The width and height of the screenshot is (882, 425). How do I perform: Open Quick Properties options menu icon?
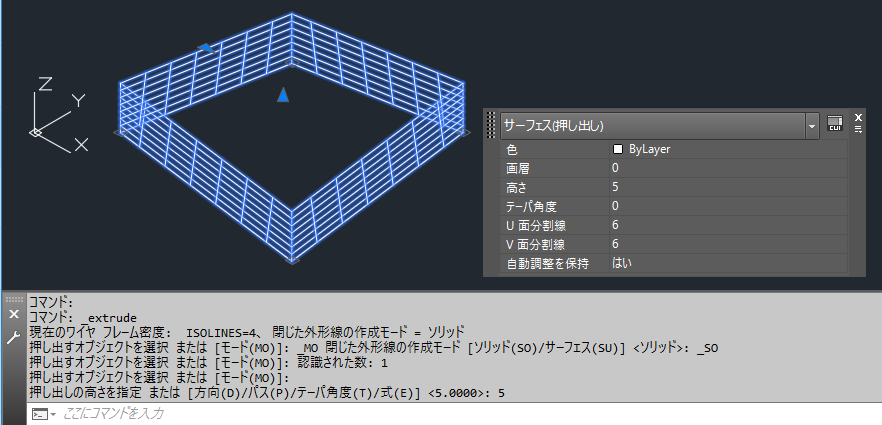(x=858, y=130)
